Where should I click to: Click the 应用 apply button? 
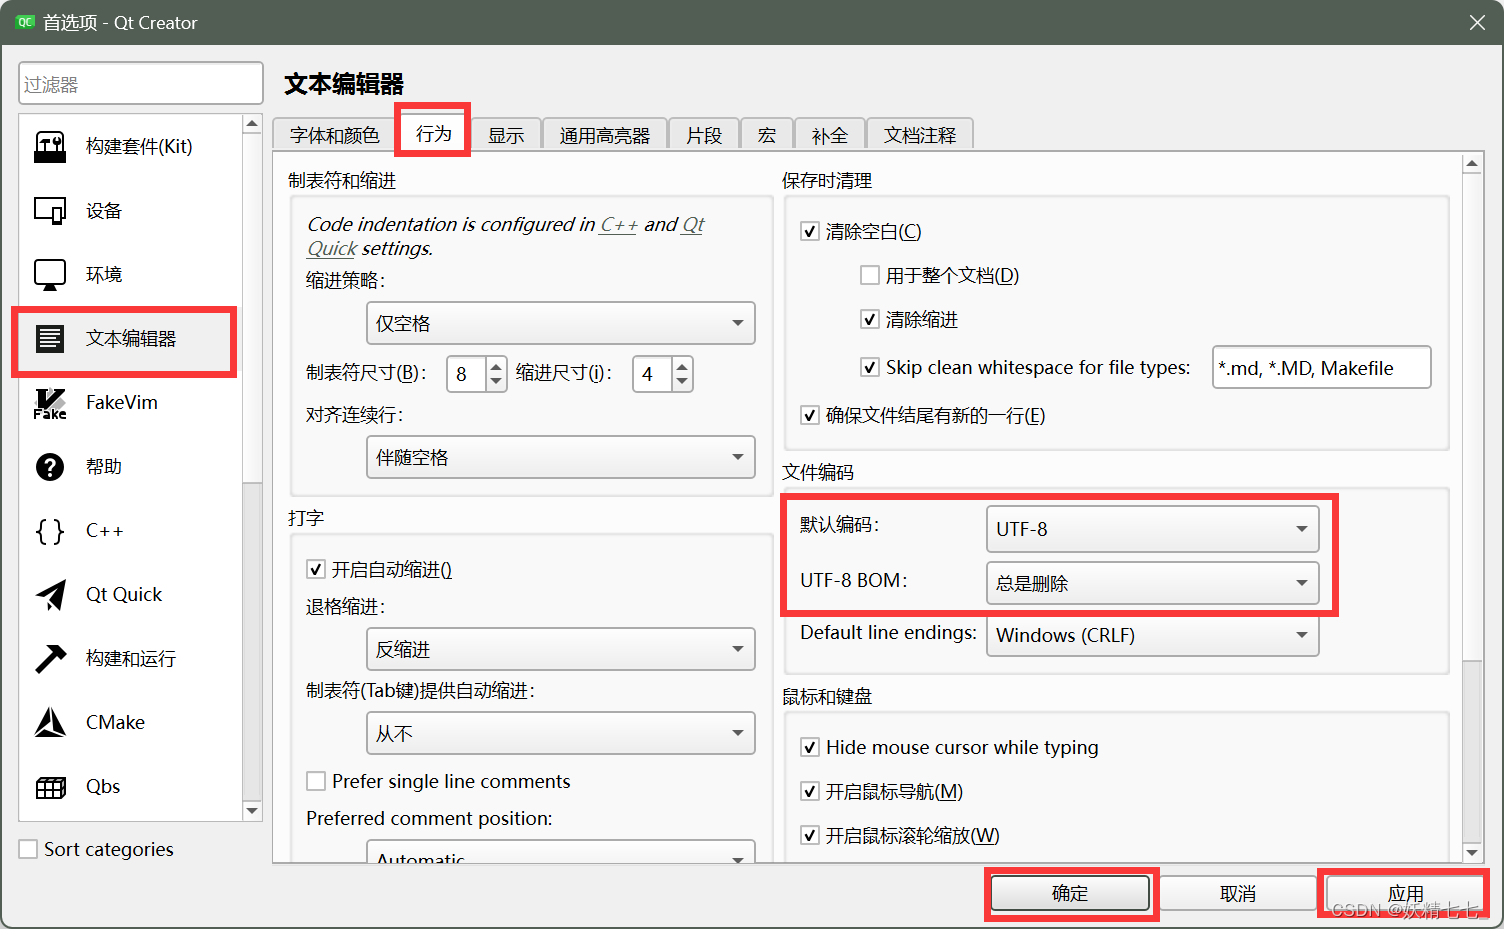pyautogui.click(x=1406, y=893)
